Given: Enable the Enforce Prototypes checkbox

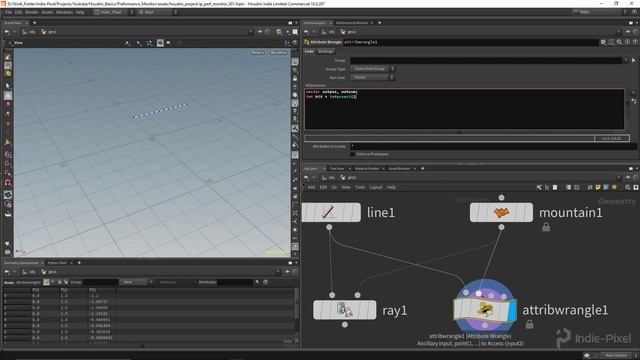Looking at the screenshot, I should pos(353,154).
